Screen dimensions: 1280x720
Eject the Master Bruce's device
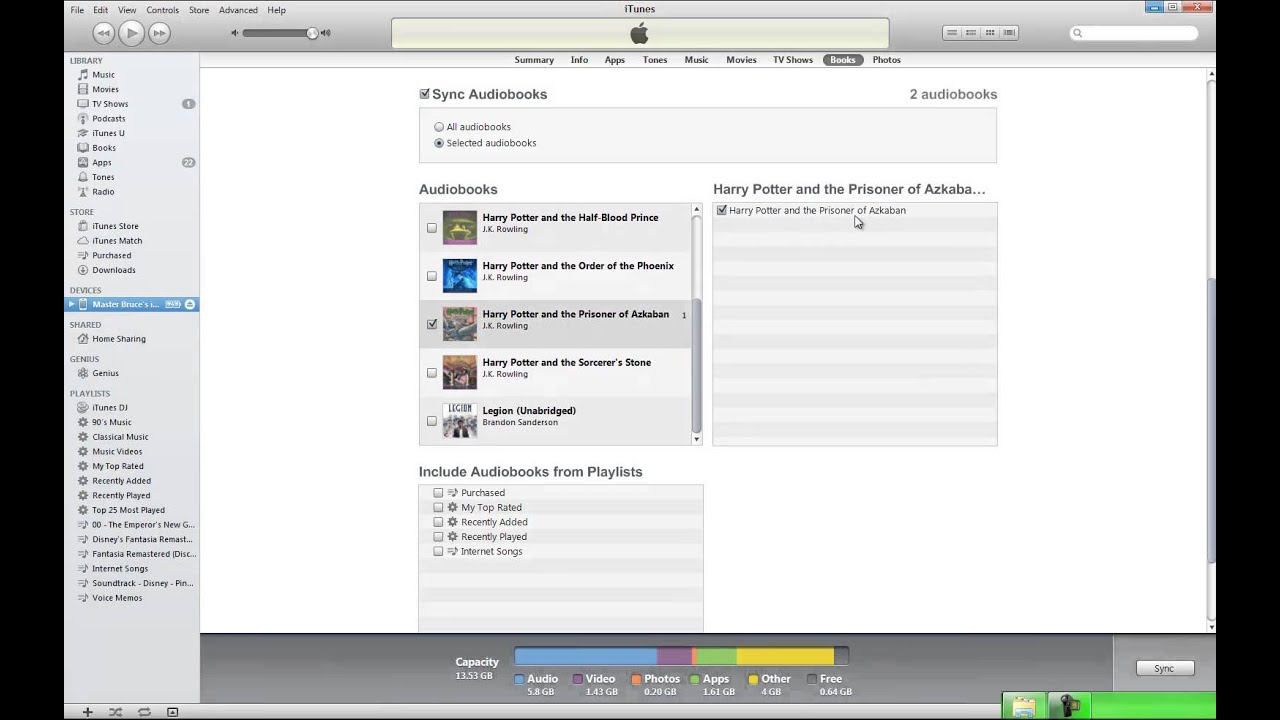[x=189, y=304]
